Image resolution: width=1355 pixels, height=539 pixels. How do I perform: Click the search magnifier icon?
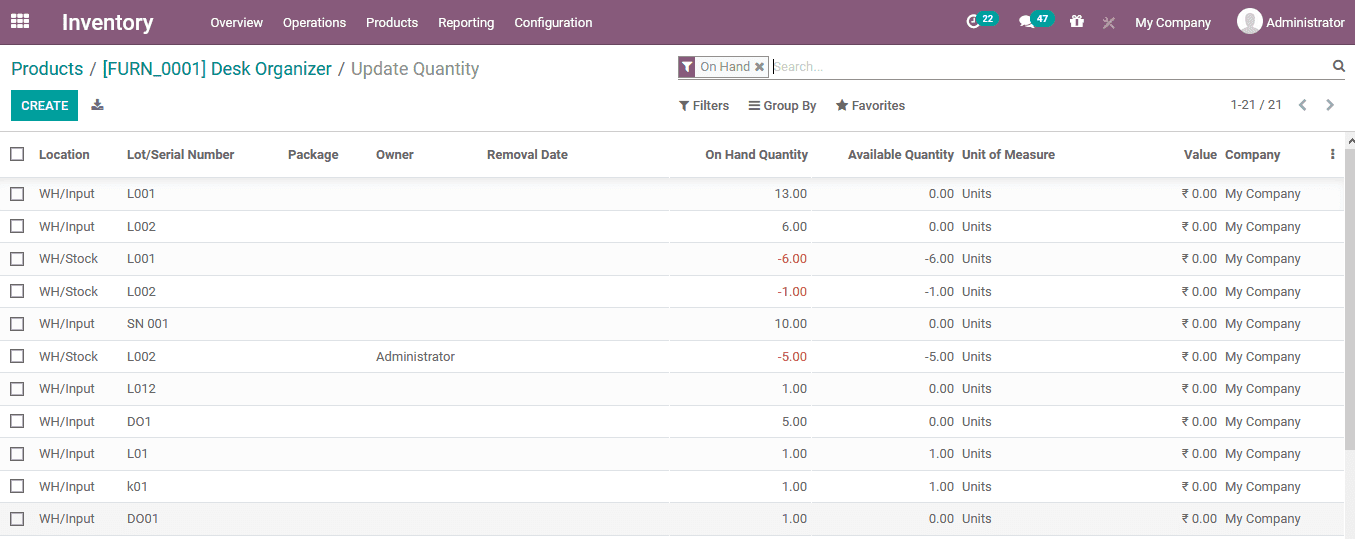(1339, 66)
